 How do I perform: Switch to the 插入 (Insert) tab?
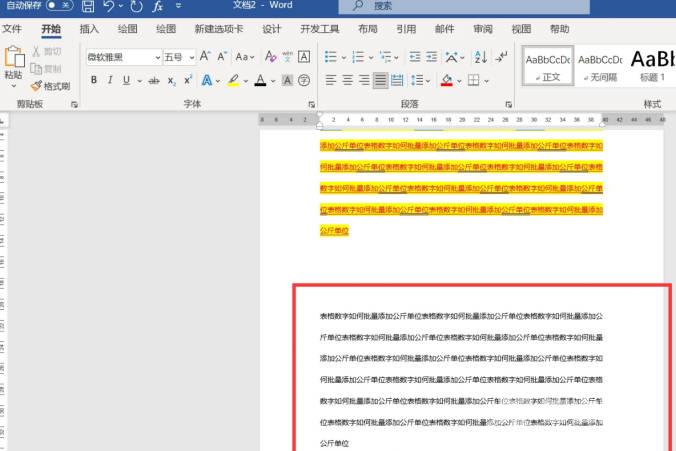coord(89,29)
